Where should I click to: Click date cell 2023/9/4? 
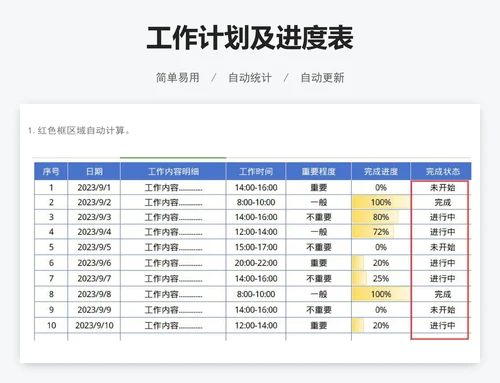pos(94,232)
